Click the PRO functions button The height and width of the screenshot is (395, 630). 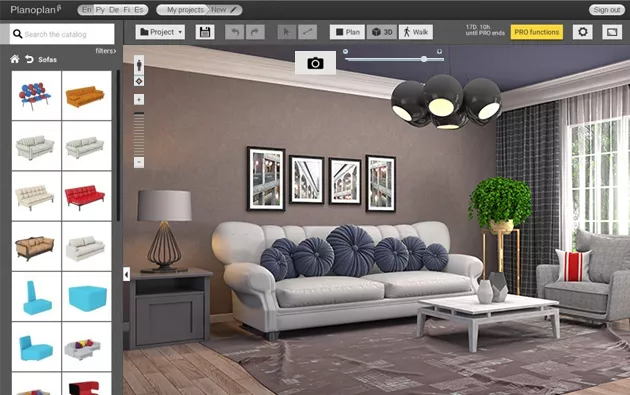click(x=537, y=32)
